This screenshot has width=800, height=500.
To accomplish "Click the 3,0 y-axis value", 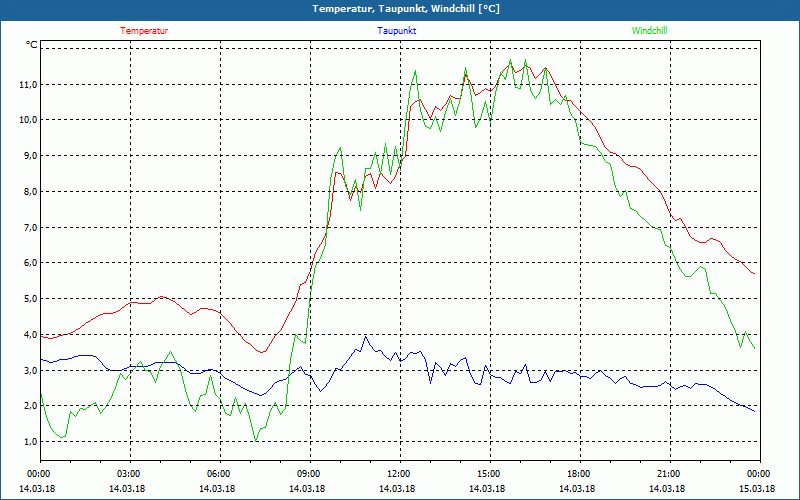I will point(30,370).
